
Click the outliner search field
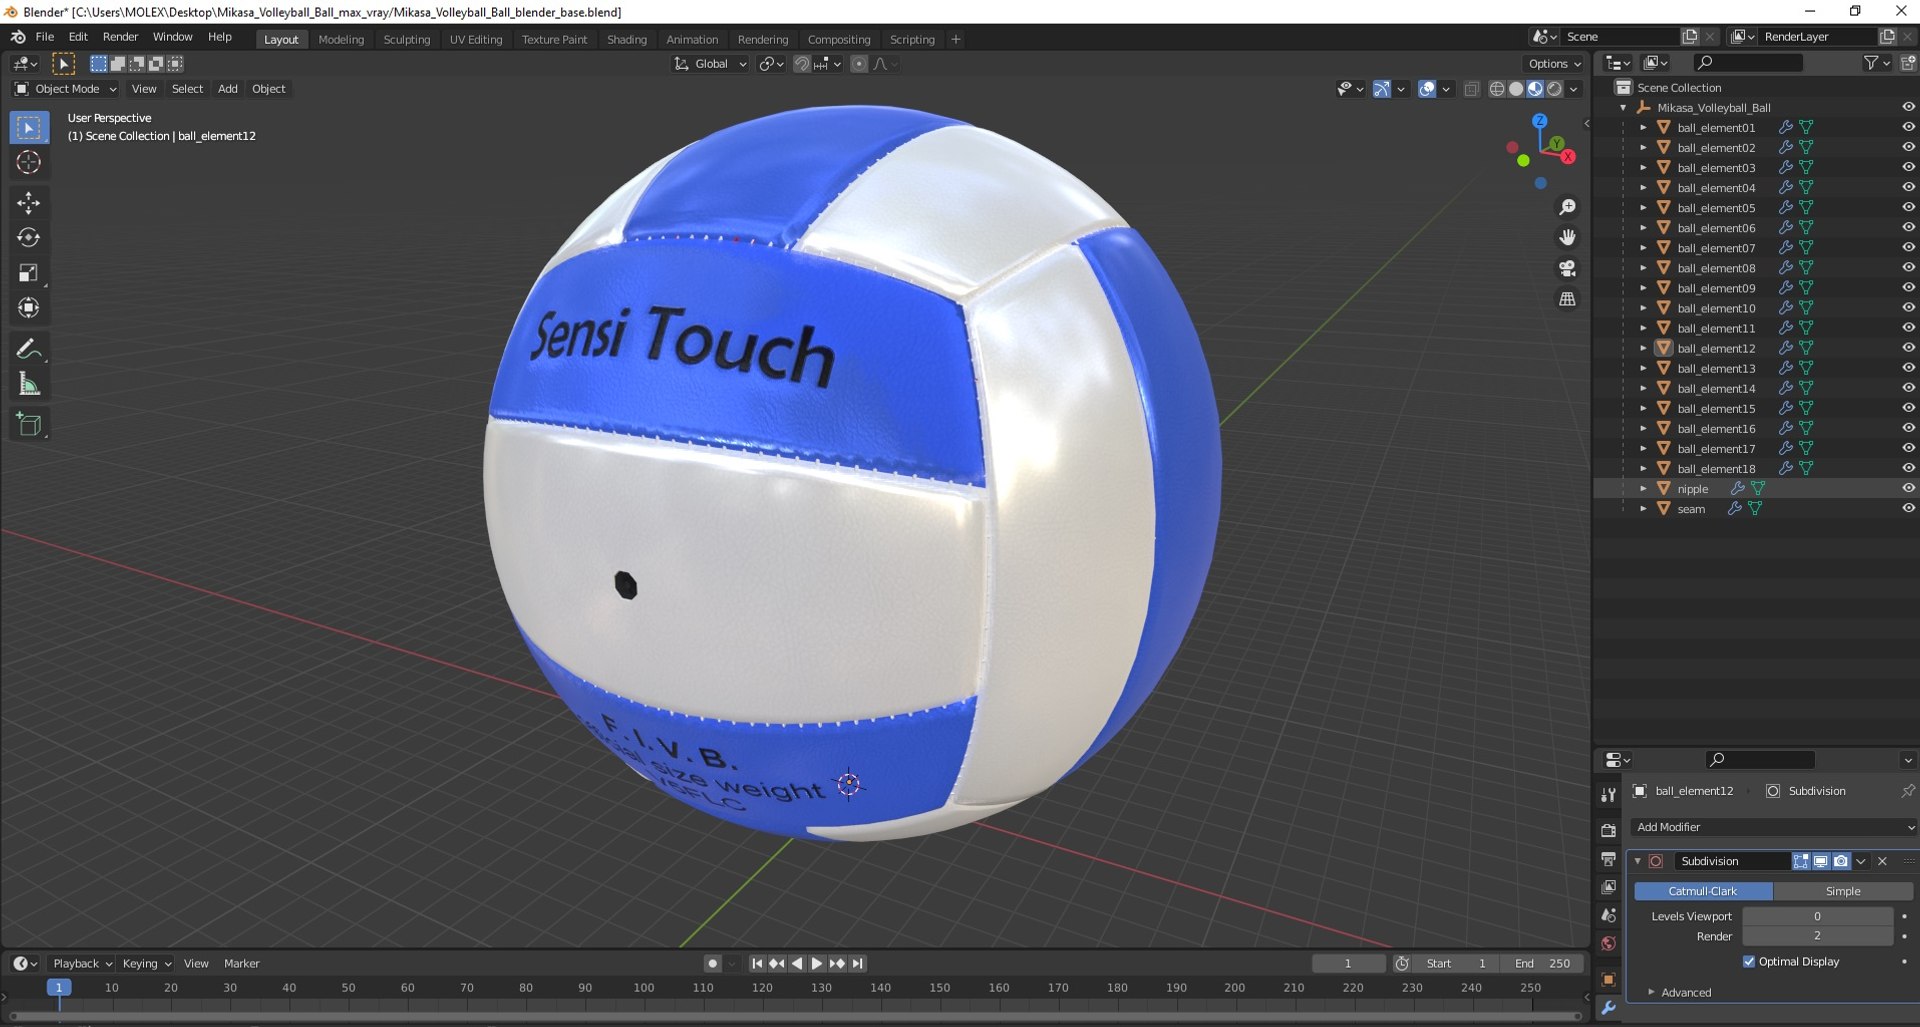tap(1749, 63)
